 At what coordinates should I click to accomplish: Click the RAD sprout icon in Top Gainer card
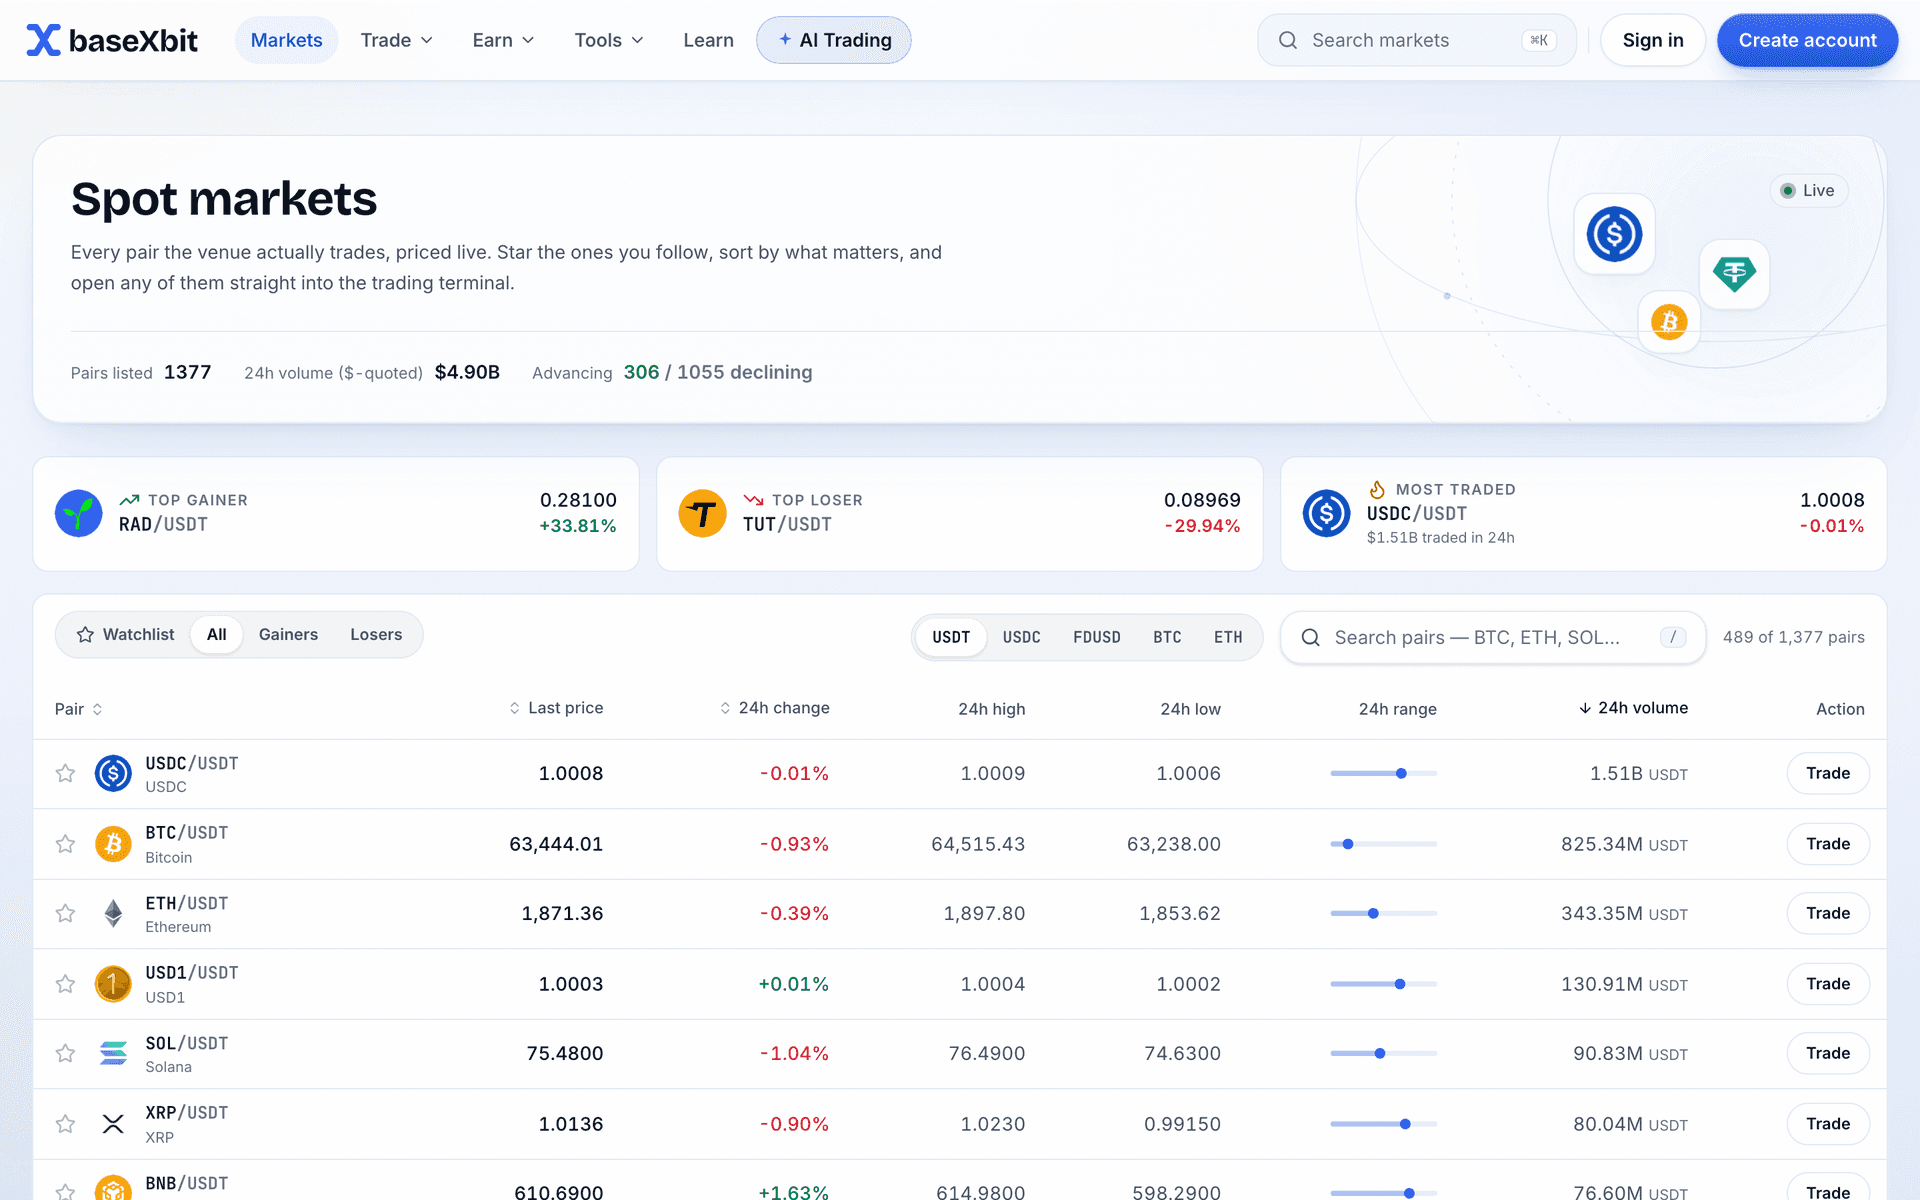[79, 513]
